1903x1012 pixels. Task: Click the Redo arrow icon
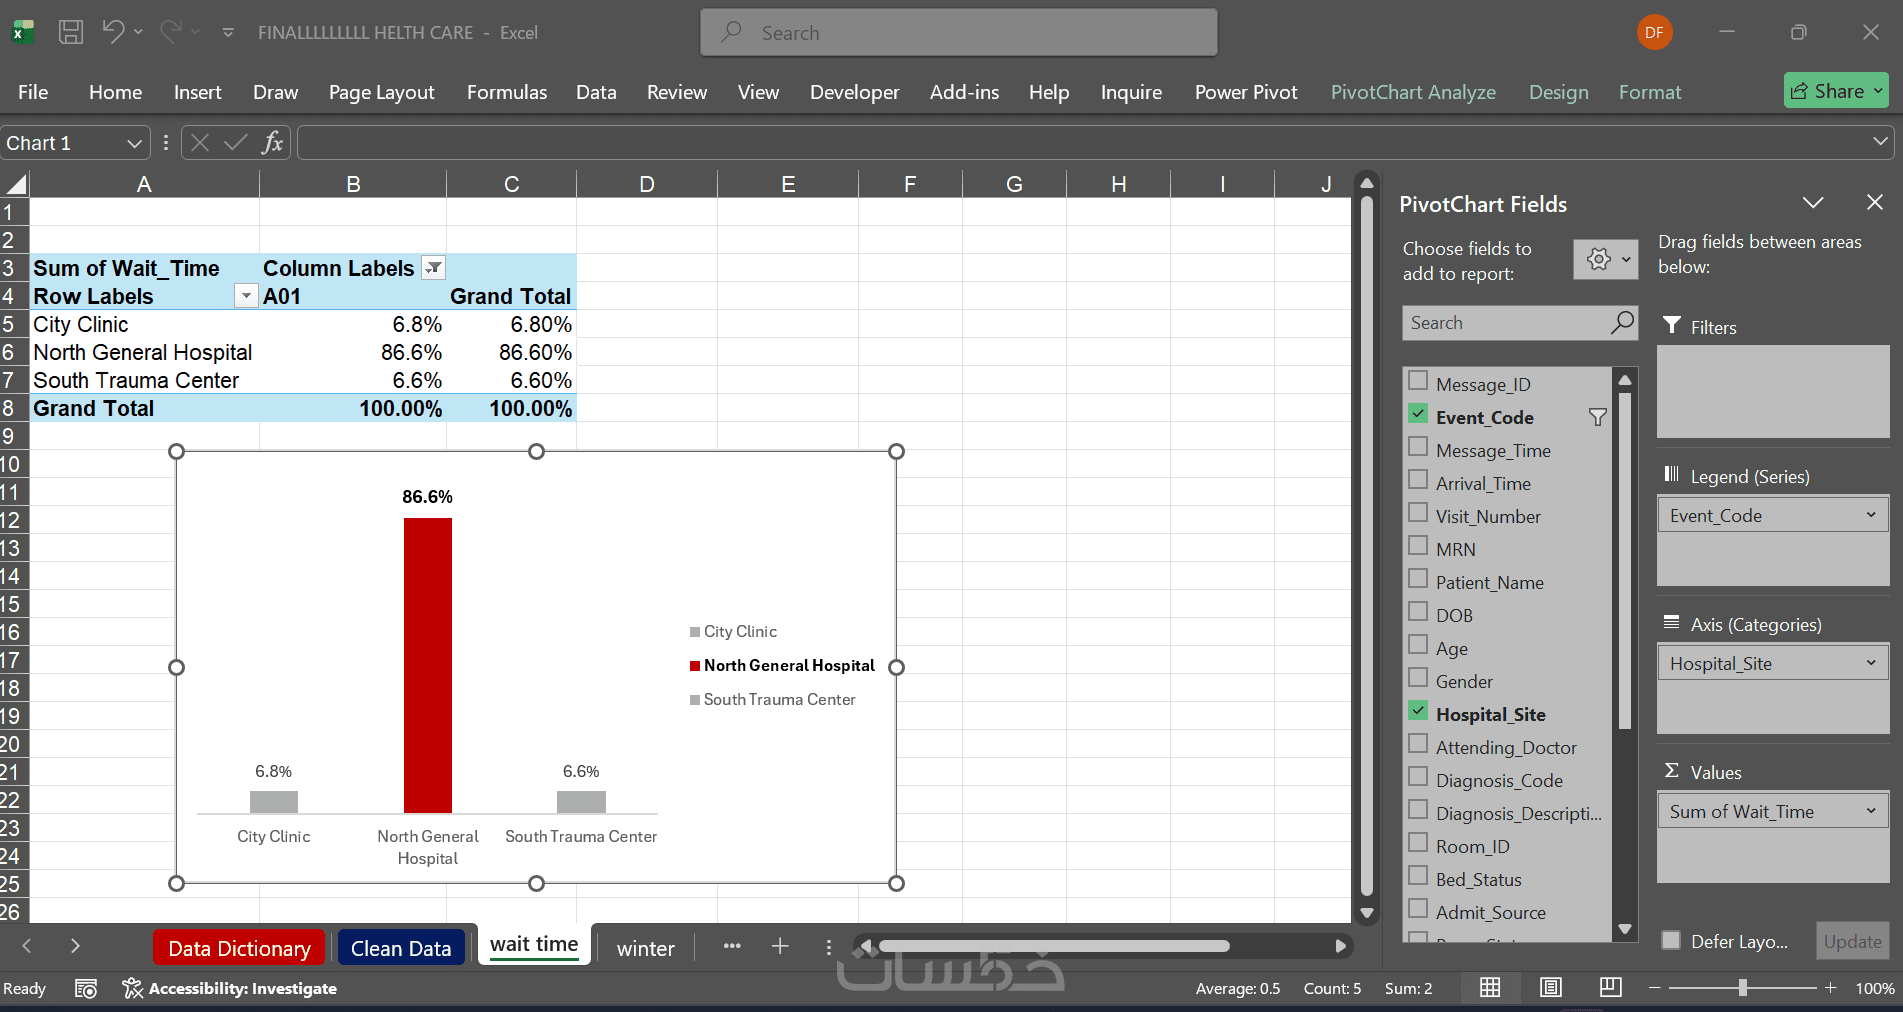(x=171, y=32)
